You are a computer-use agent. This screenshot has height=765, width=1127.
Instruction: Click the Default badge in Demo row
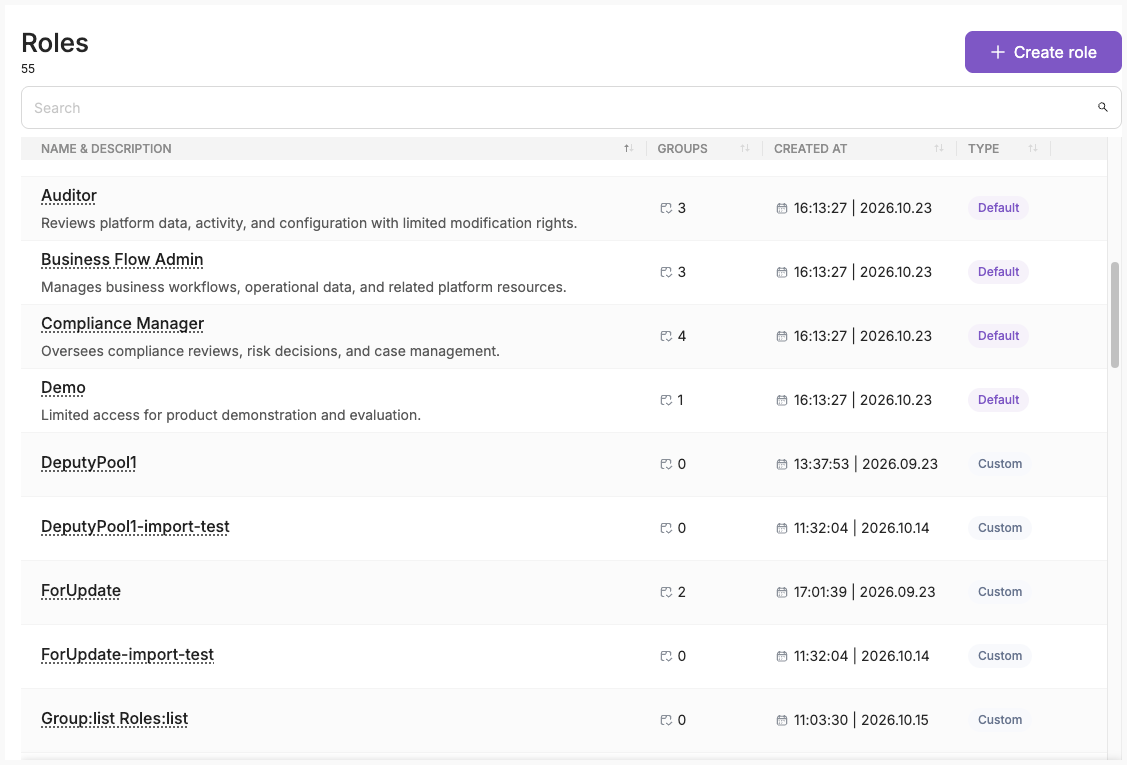[x=998, y=400]
